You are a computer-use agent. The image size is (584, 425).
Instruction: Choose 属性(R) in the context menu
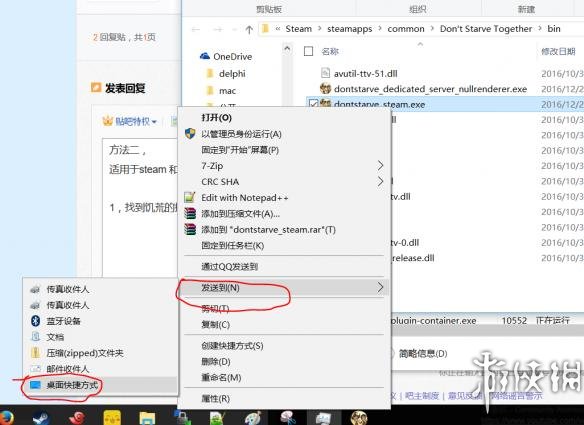[215, 399]
